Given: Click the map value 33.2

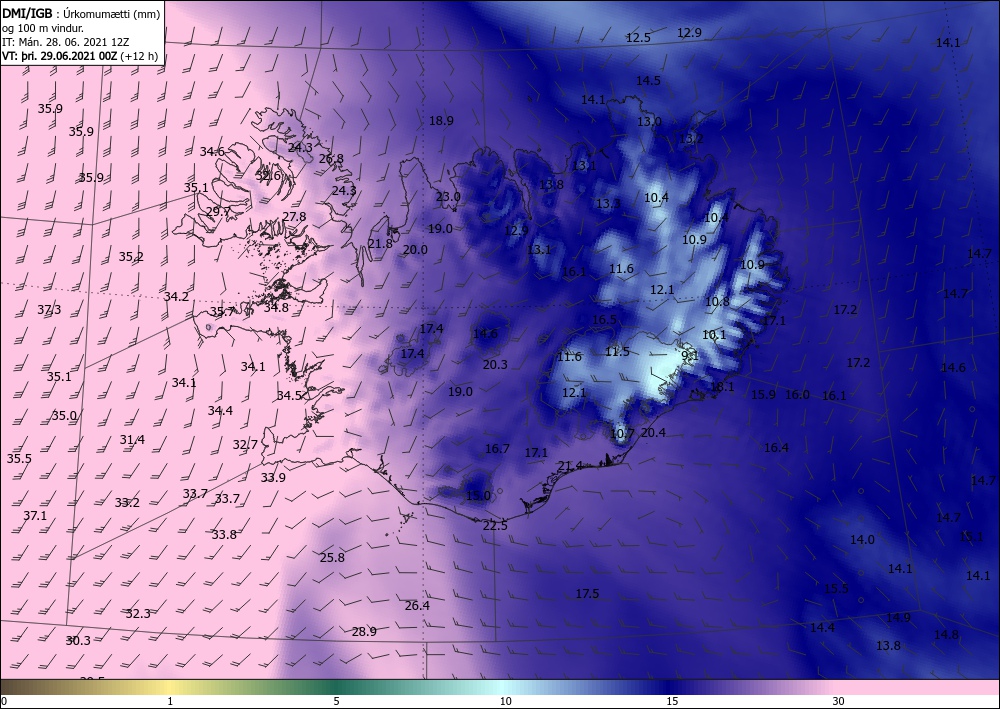Looking at the screenshot, I should tap(127, 502).
